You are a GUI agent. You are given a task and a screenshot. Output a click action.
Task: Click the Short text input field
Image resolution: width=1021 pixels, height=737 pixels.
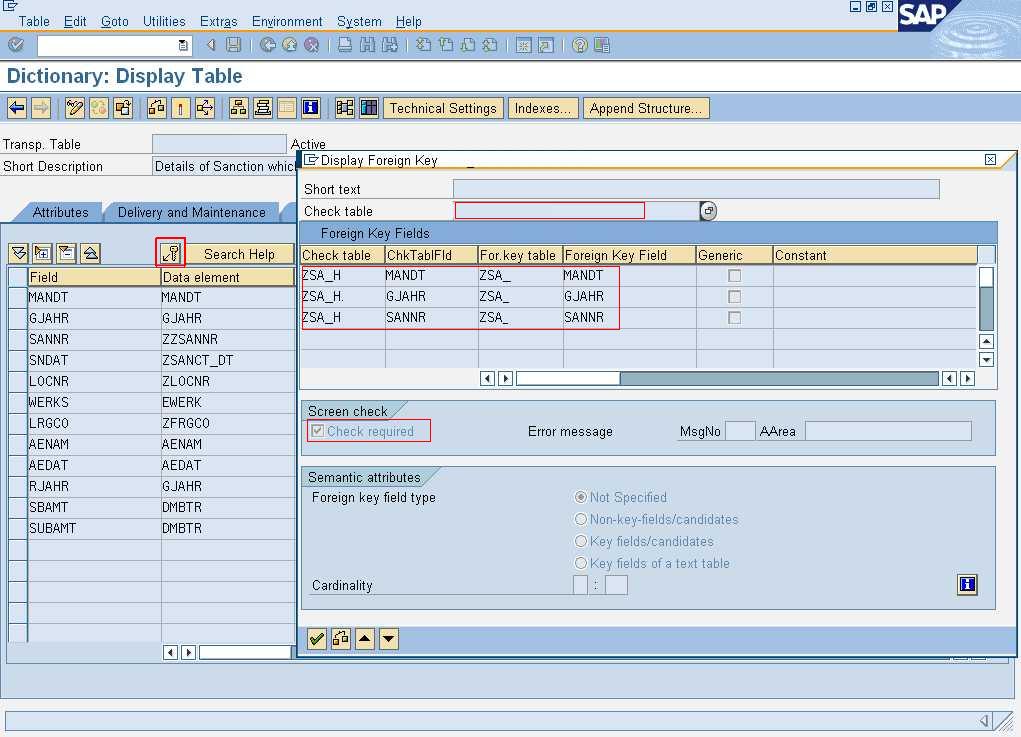pyautogui.click(x=700, y=188)
